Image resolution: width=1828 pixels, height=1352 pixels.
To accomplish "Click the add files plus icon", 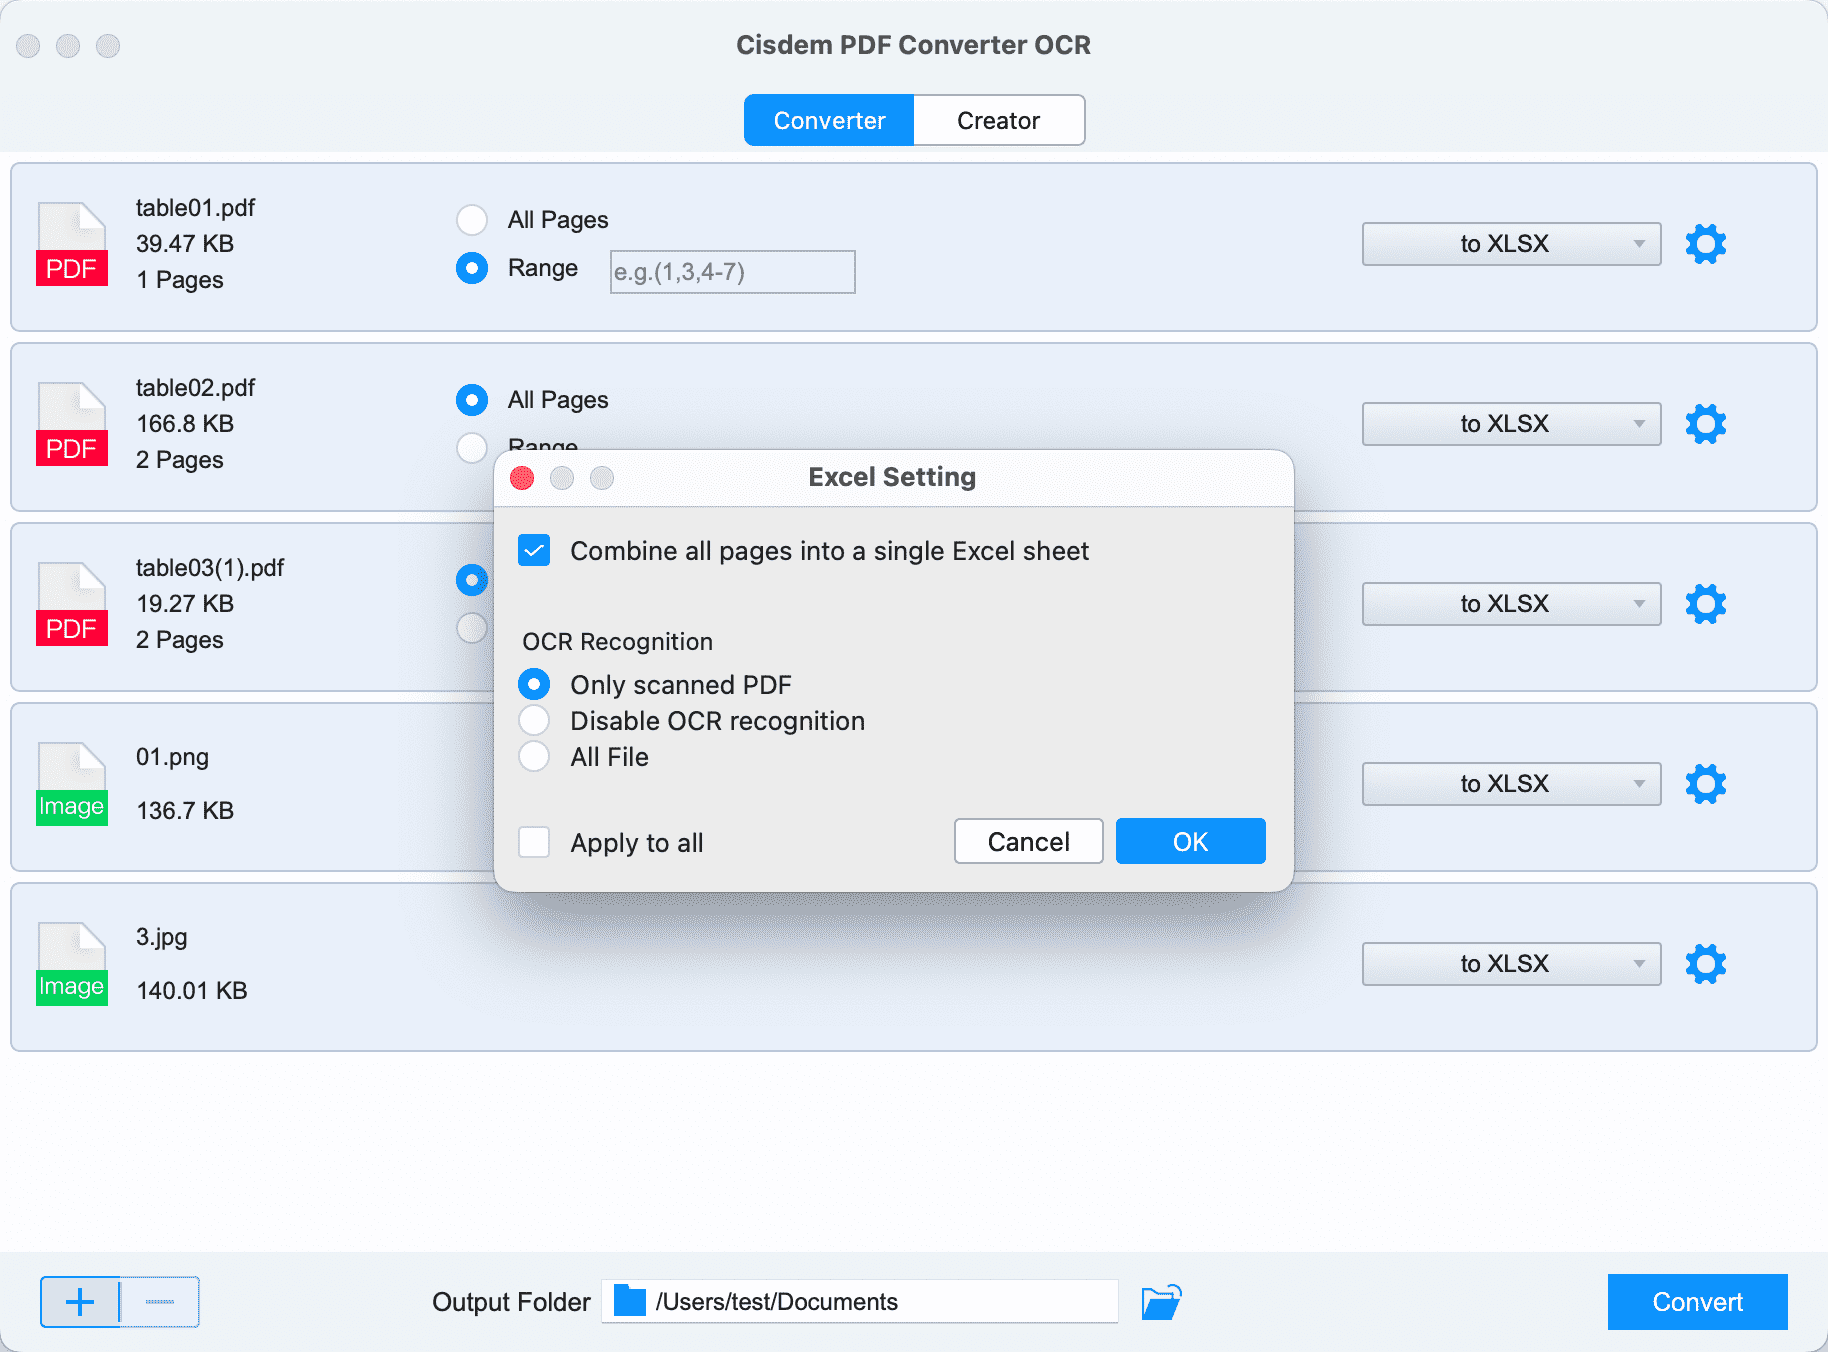I will click(79, 1301).
